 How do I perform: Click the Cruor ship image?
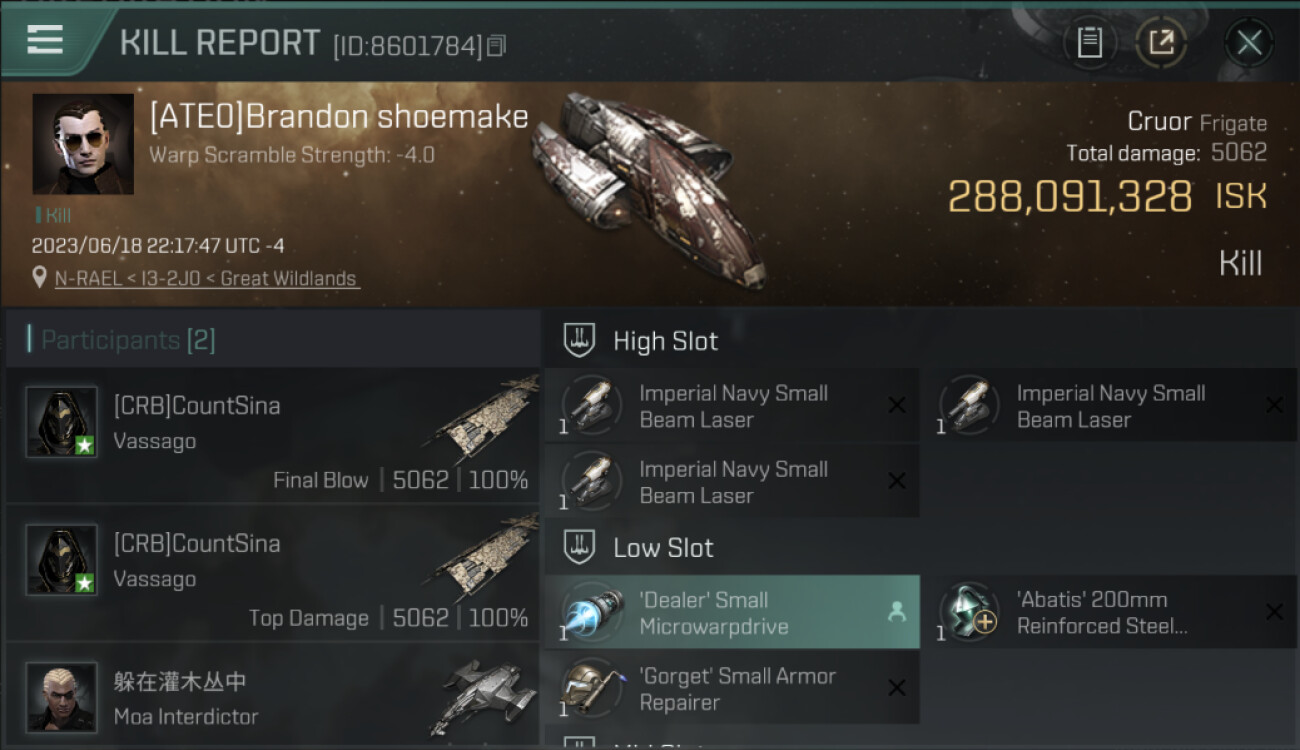pos(652,188)
